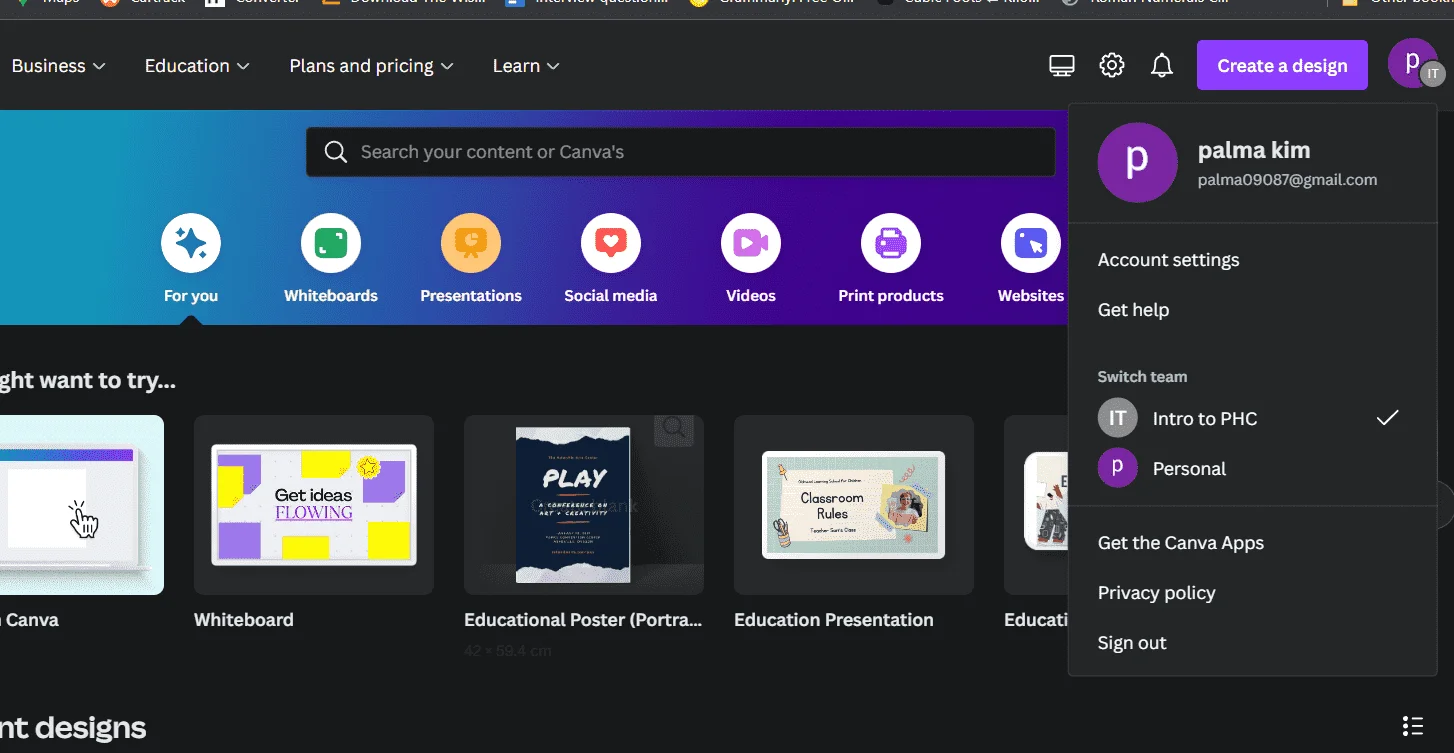Image resolution: width=1454 pixels, height=753 pixels.
Task: Click the palma kim name text
Action: click(x=1254, y=150)
